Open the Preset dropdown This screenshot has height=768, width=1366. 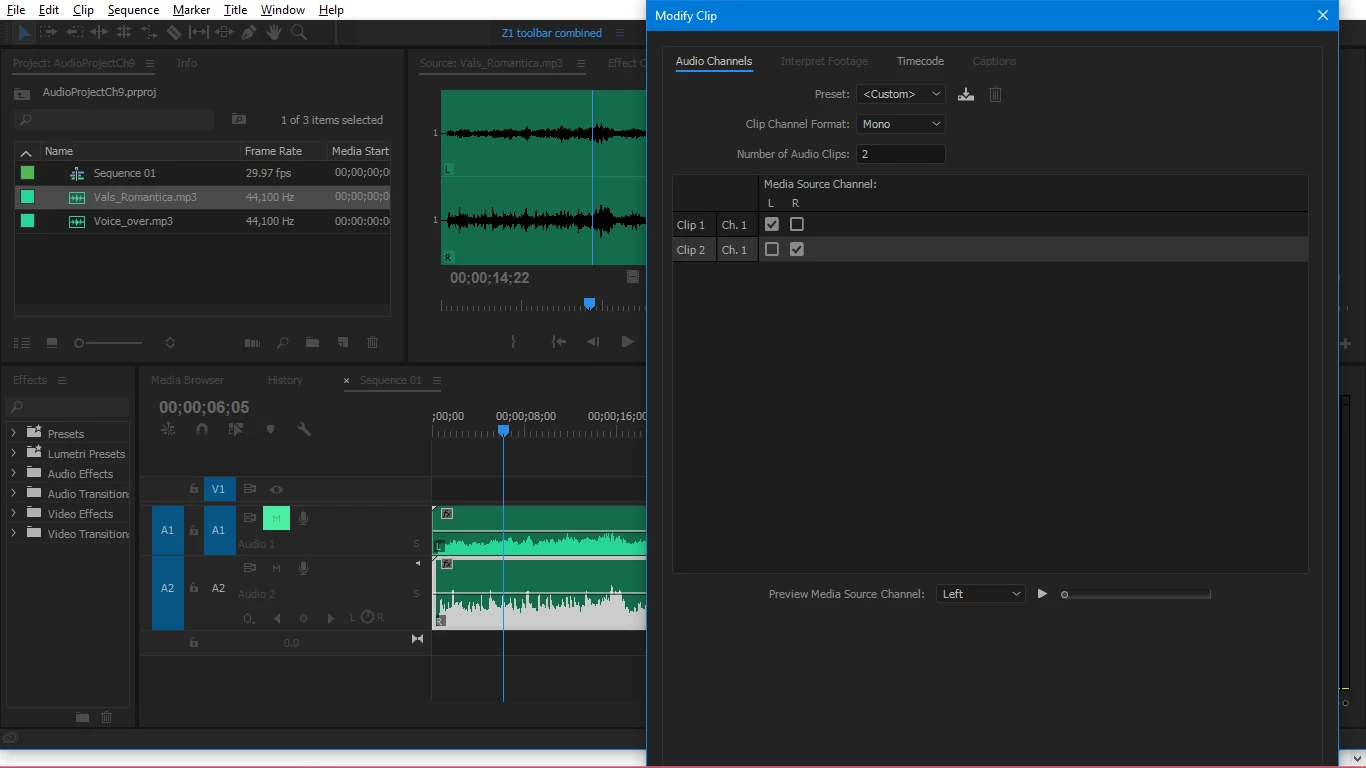click(901, 94)
